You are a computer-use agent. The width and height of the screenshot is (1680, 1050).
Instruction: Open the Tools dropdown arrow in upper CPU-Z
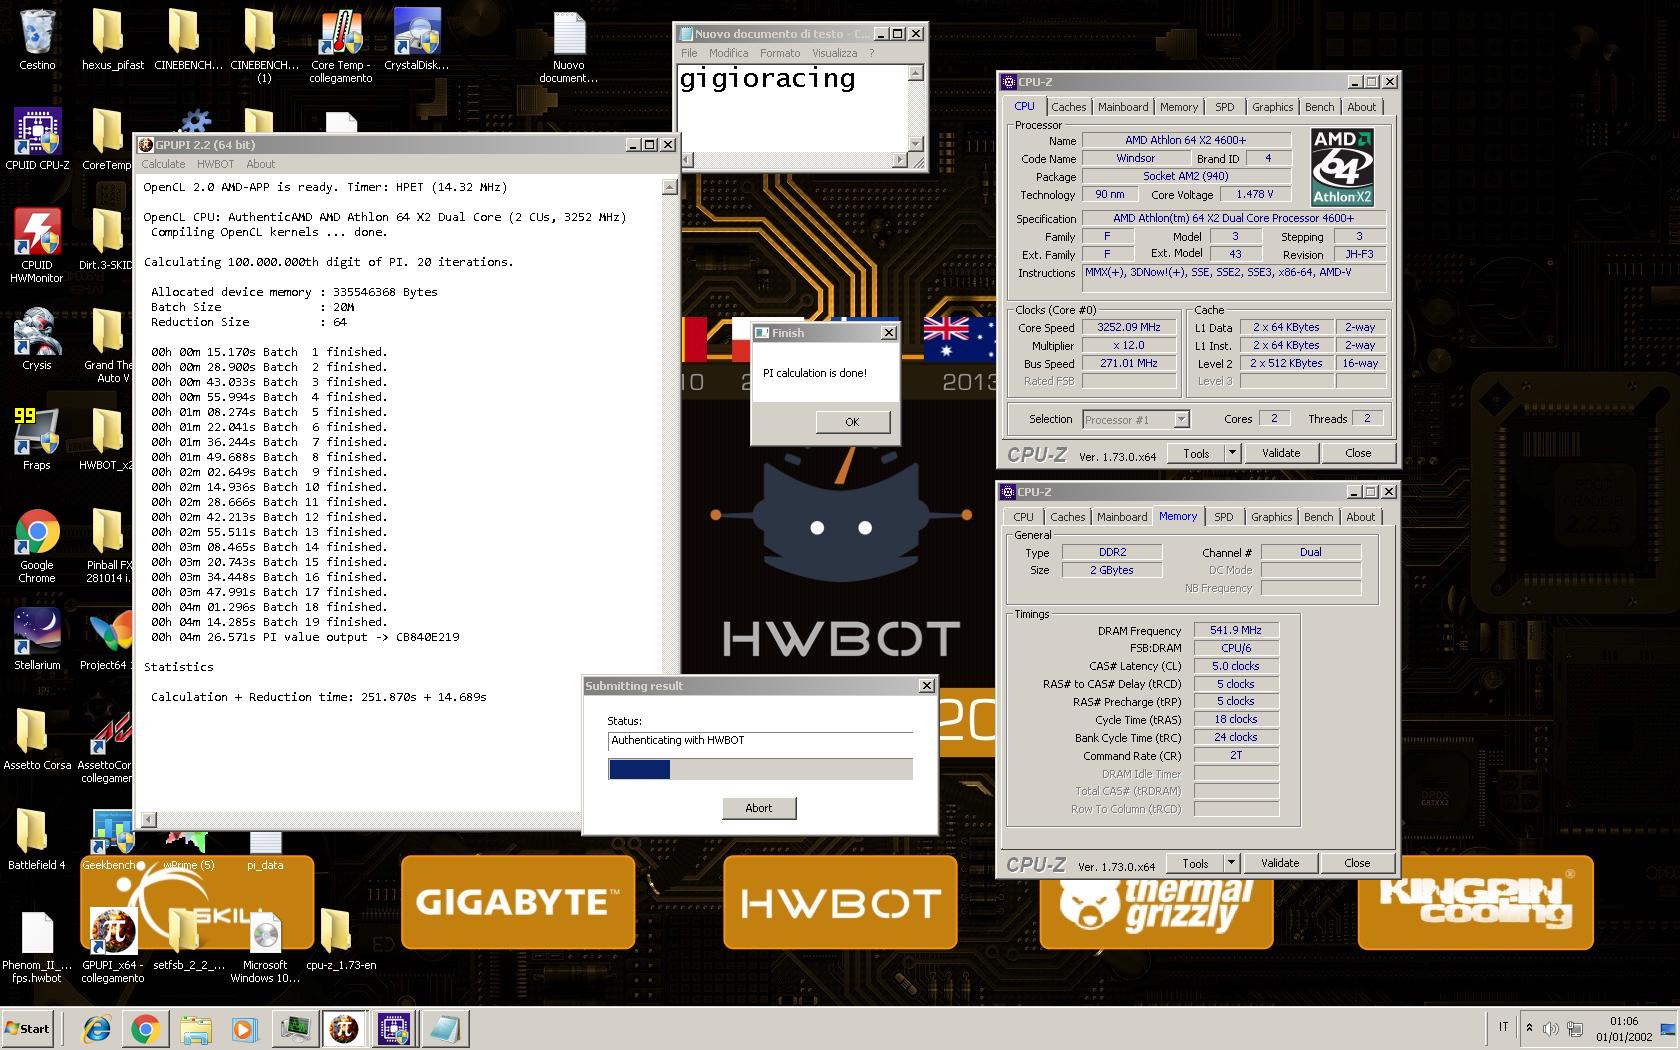tap(1232, 453)
